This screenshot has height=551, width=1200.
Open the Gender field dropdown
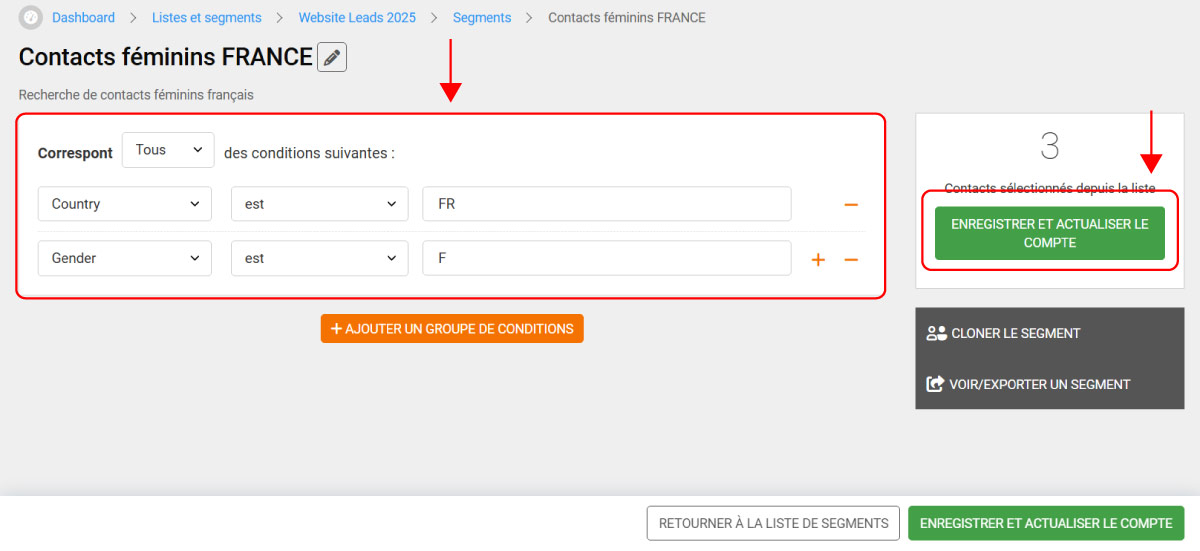[125, 258]
